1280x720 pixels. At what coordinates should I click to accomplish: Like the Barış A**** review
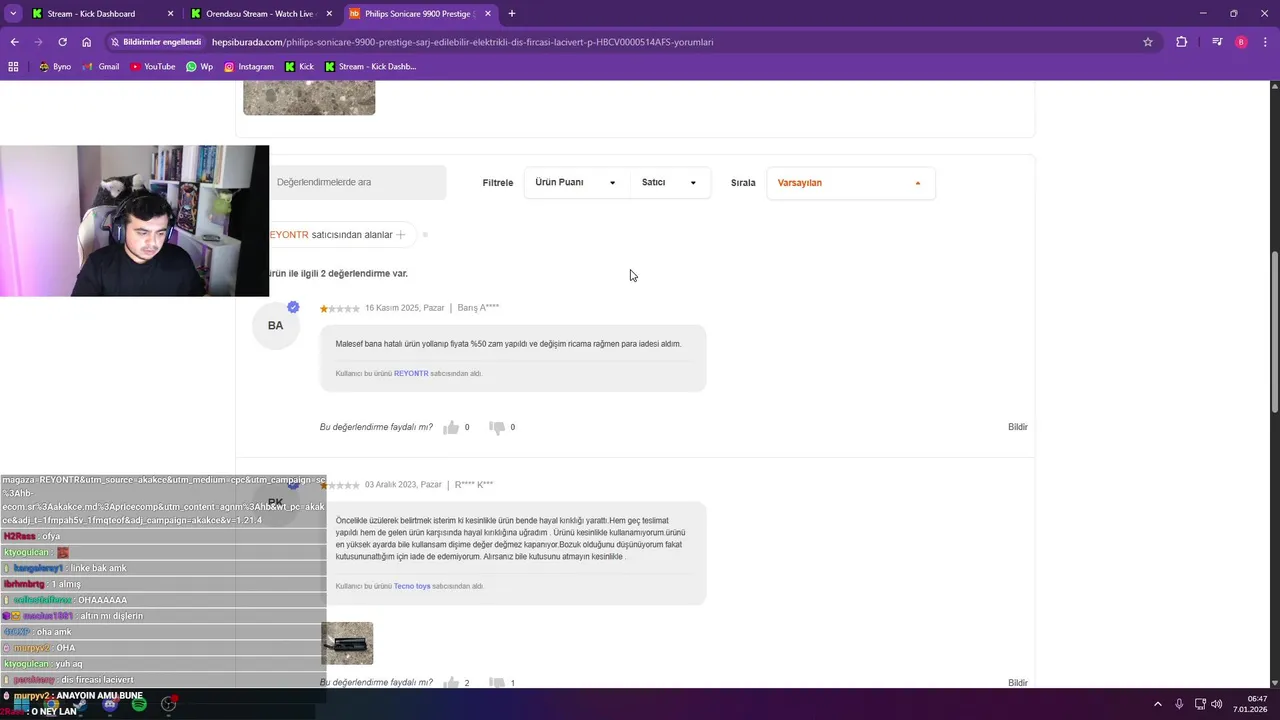pos(451,427)
